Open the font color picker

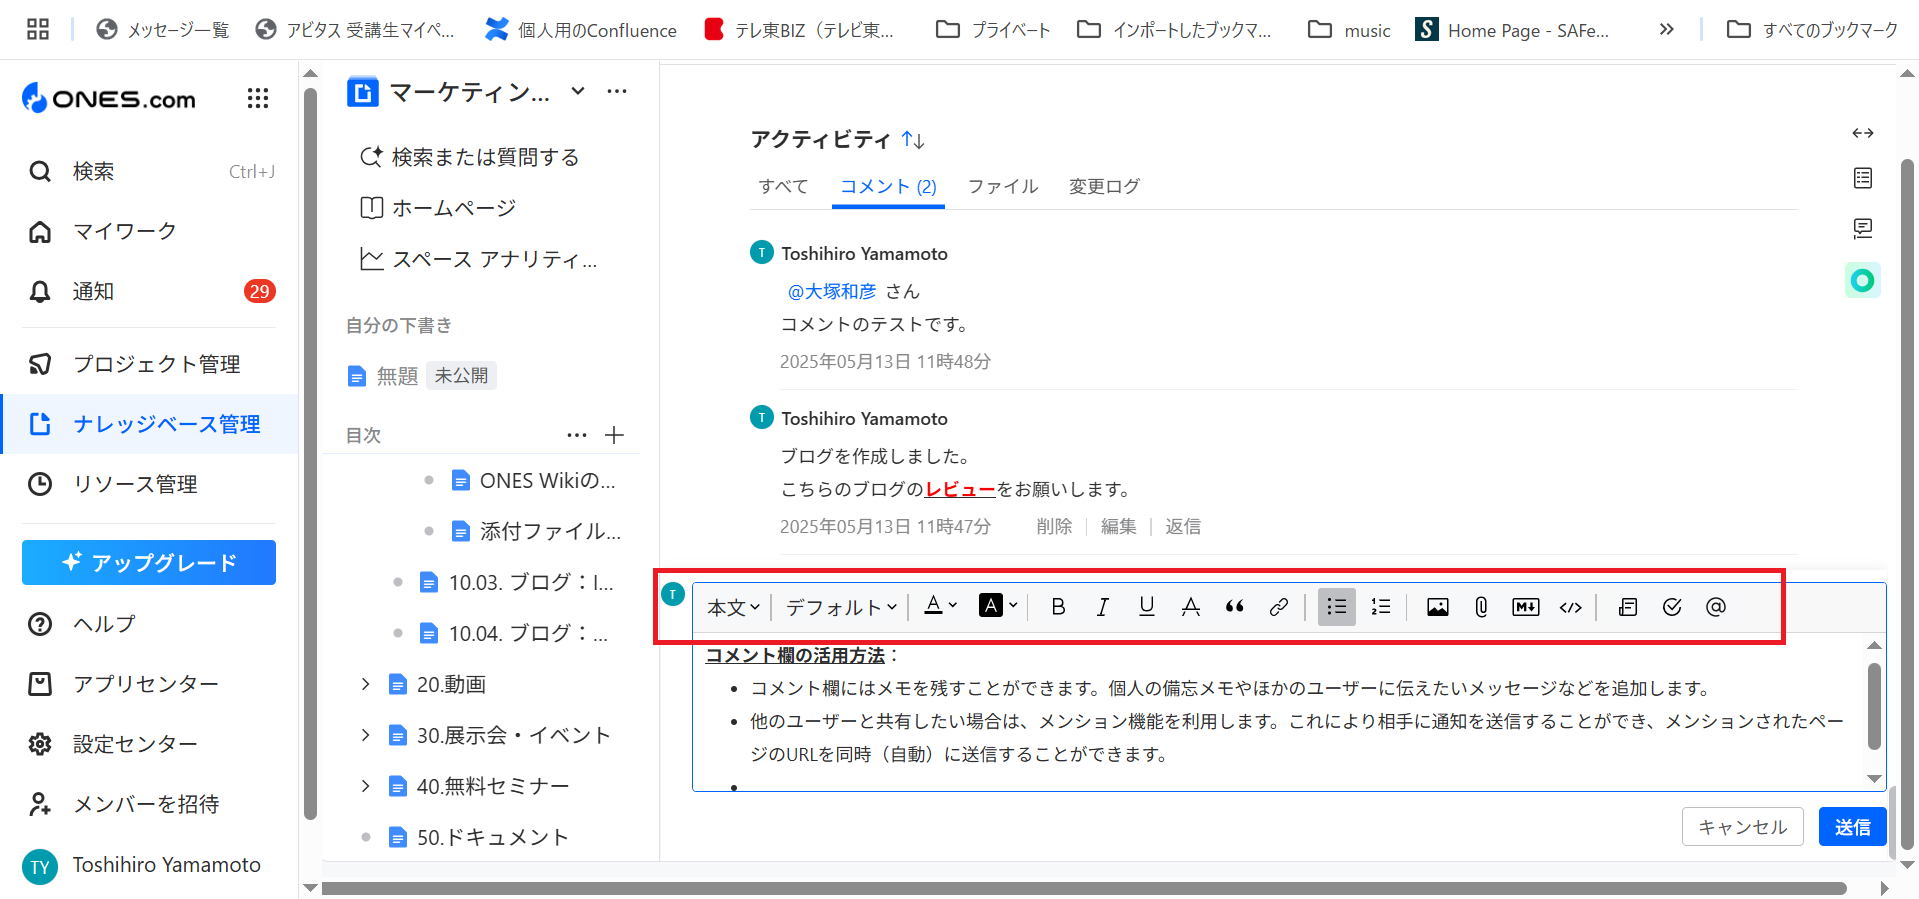(940, 606)
